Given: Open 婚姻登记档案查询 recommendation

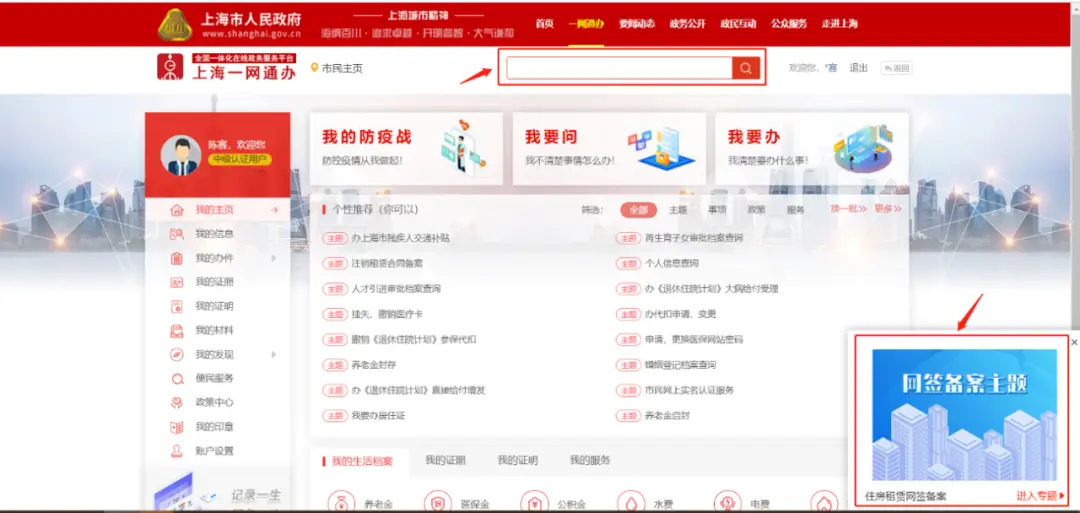Looking at the screenshot, I should 681,365.
